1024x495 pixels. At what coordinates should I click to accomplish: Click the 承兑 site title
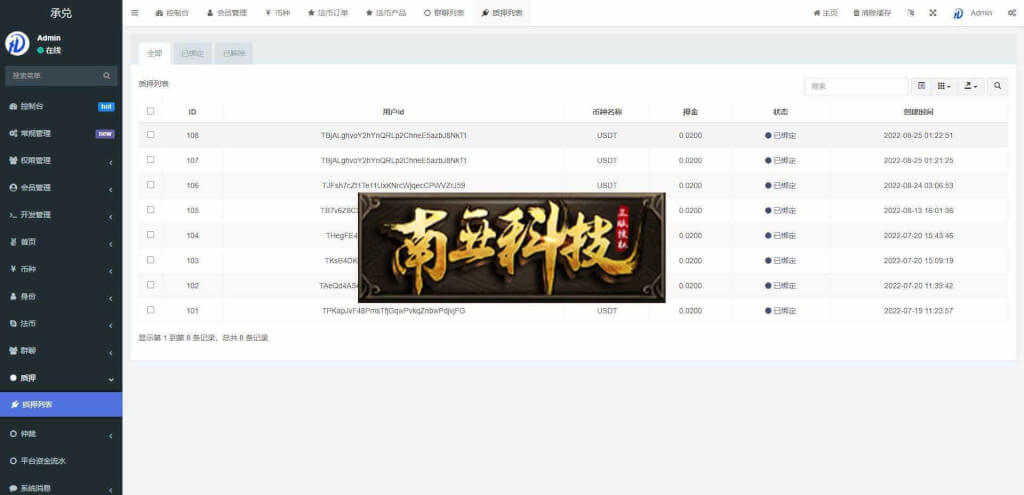[x=61, y=12]
